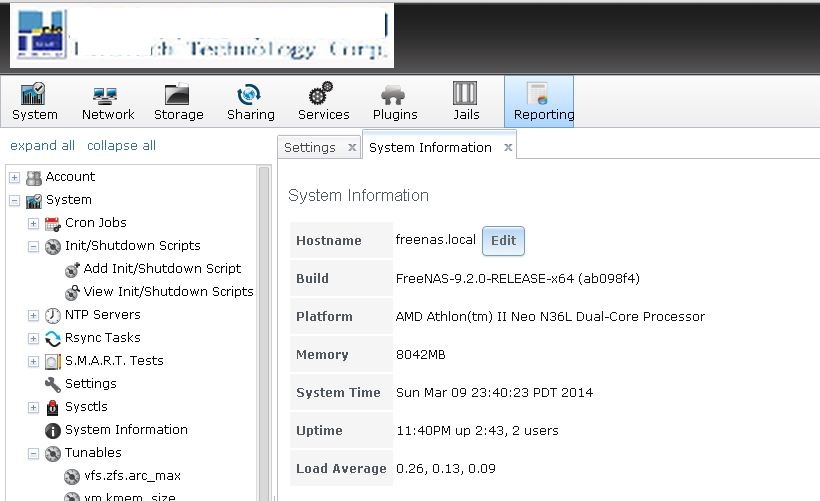Click the System Information page heading
The image size is (820, 501).
[x=358, y=196]
